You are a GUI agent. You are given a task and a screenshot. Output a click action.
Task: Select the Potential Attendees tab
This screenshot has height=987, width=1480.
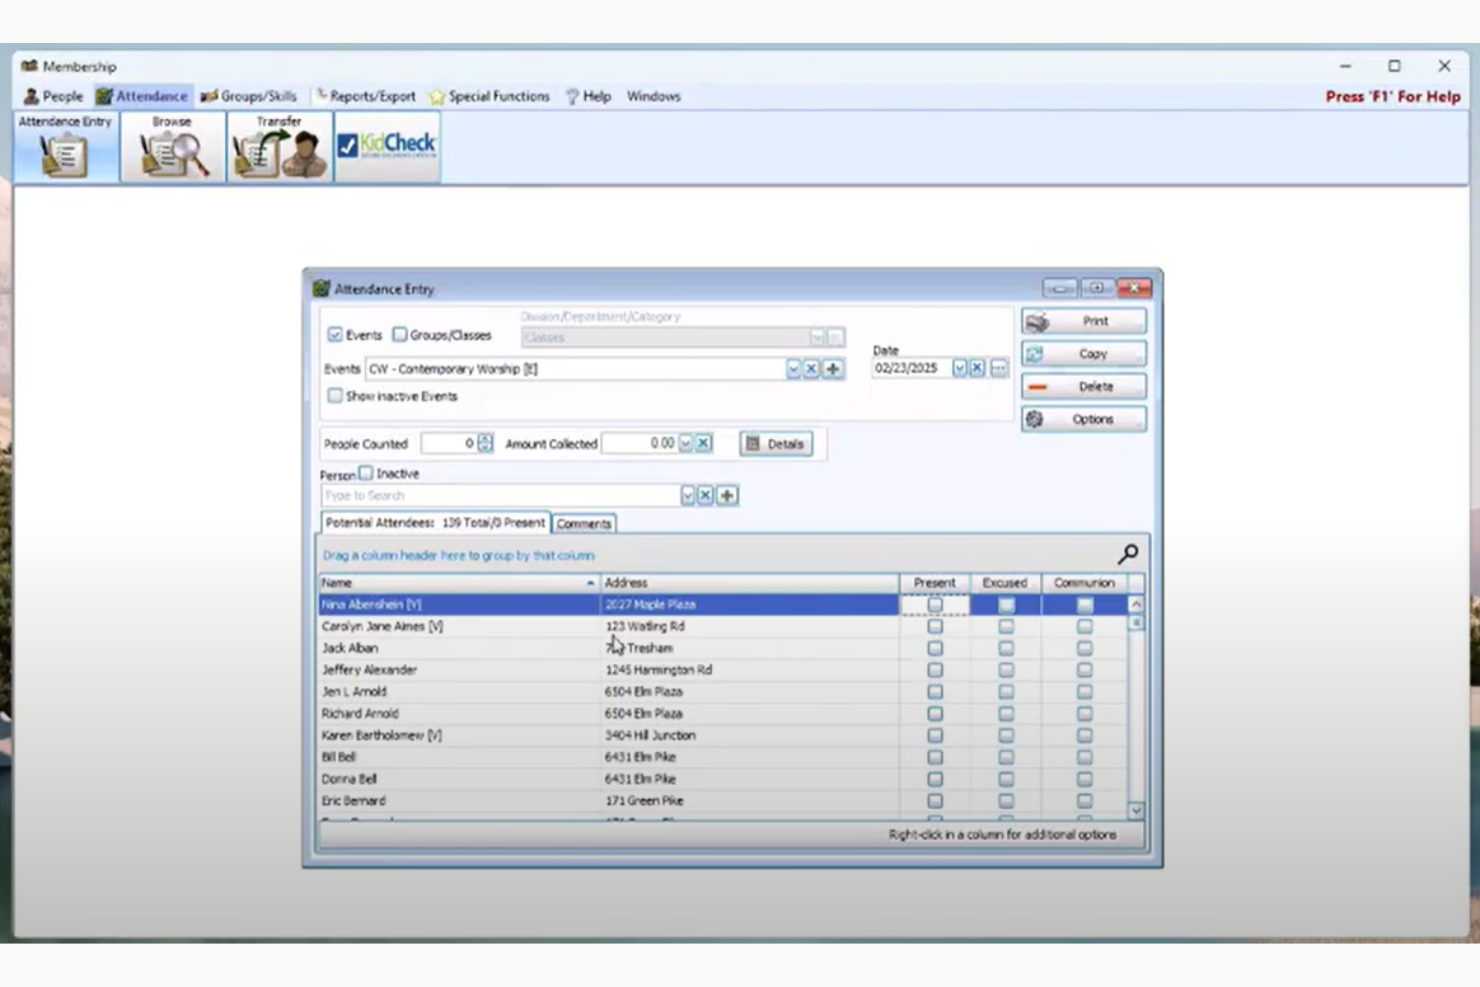(x=435, y=523)
